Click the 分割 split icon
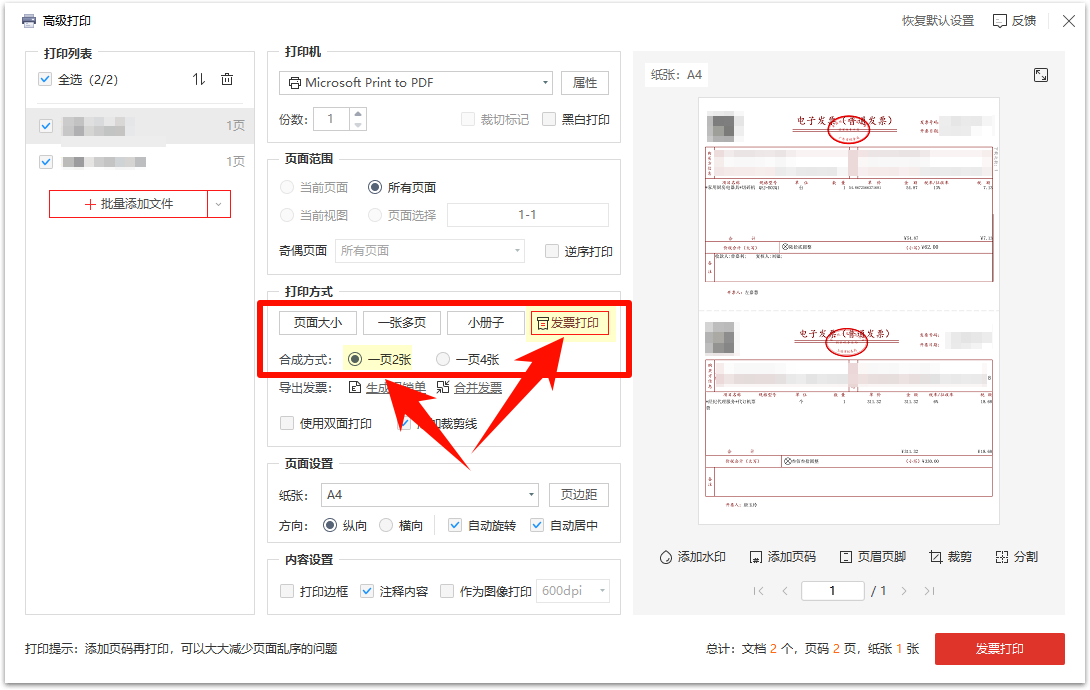The height and width of the screenshot is (690, 1090). click(x=1016, y=556)
